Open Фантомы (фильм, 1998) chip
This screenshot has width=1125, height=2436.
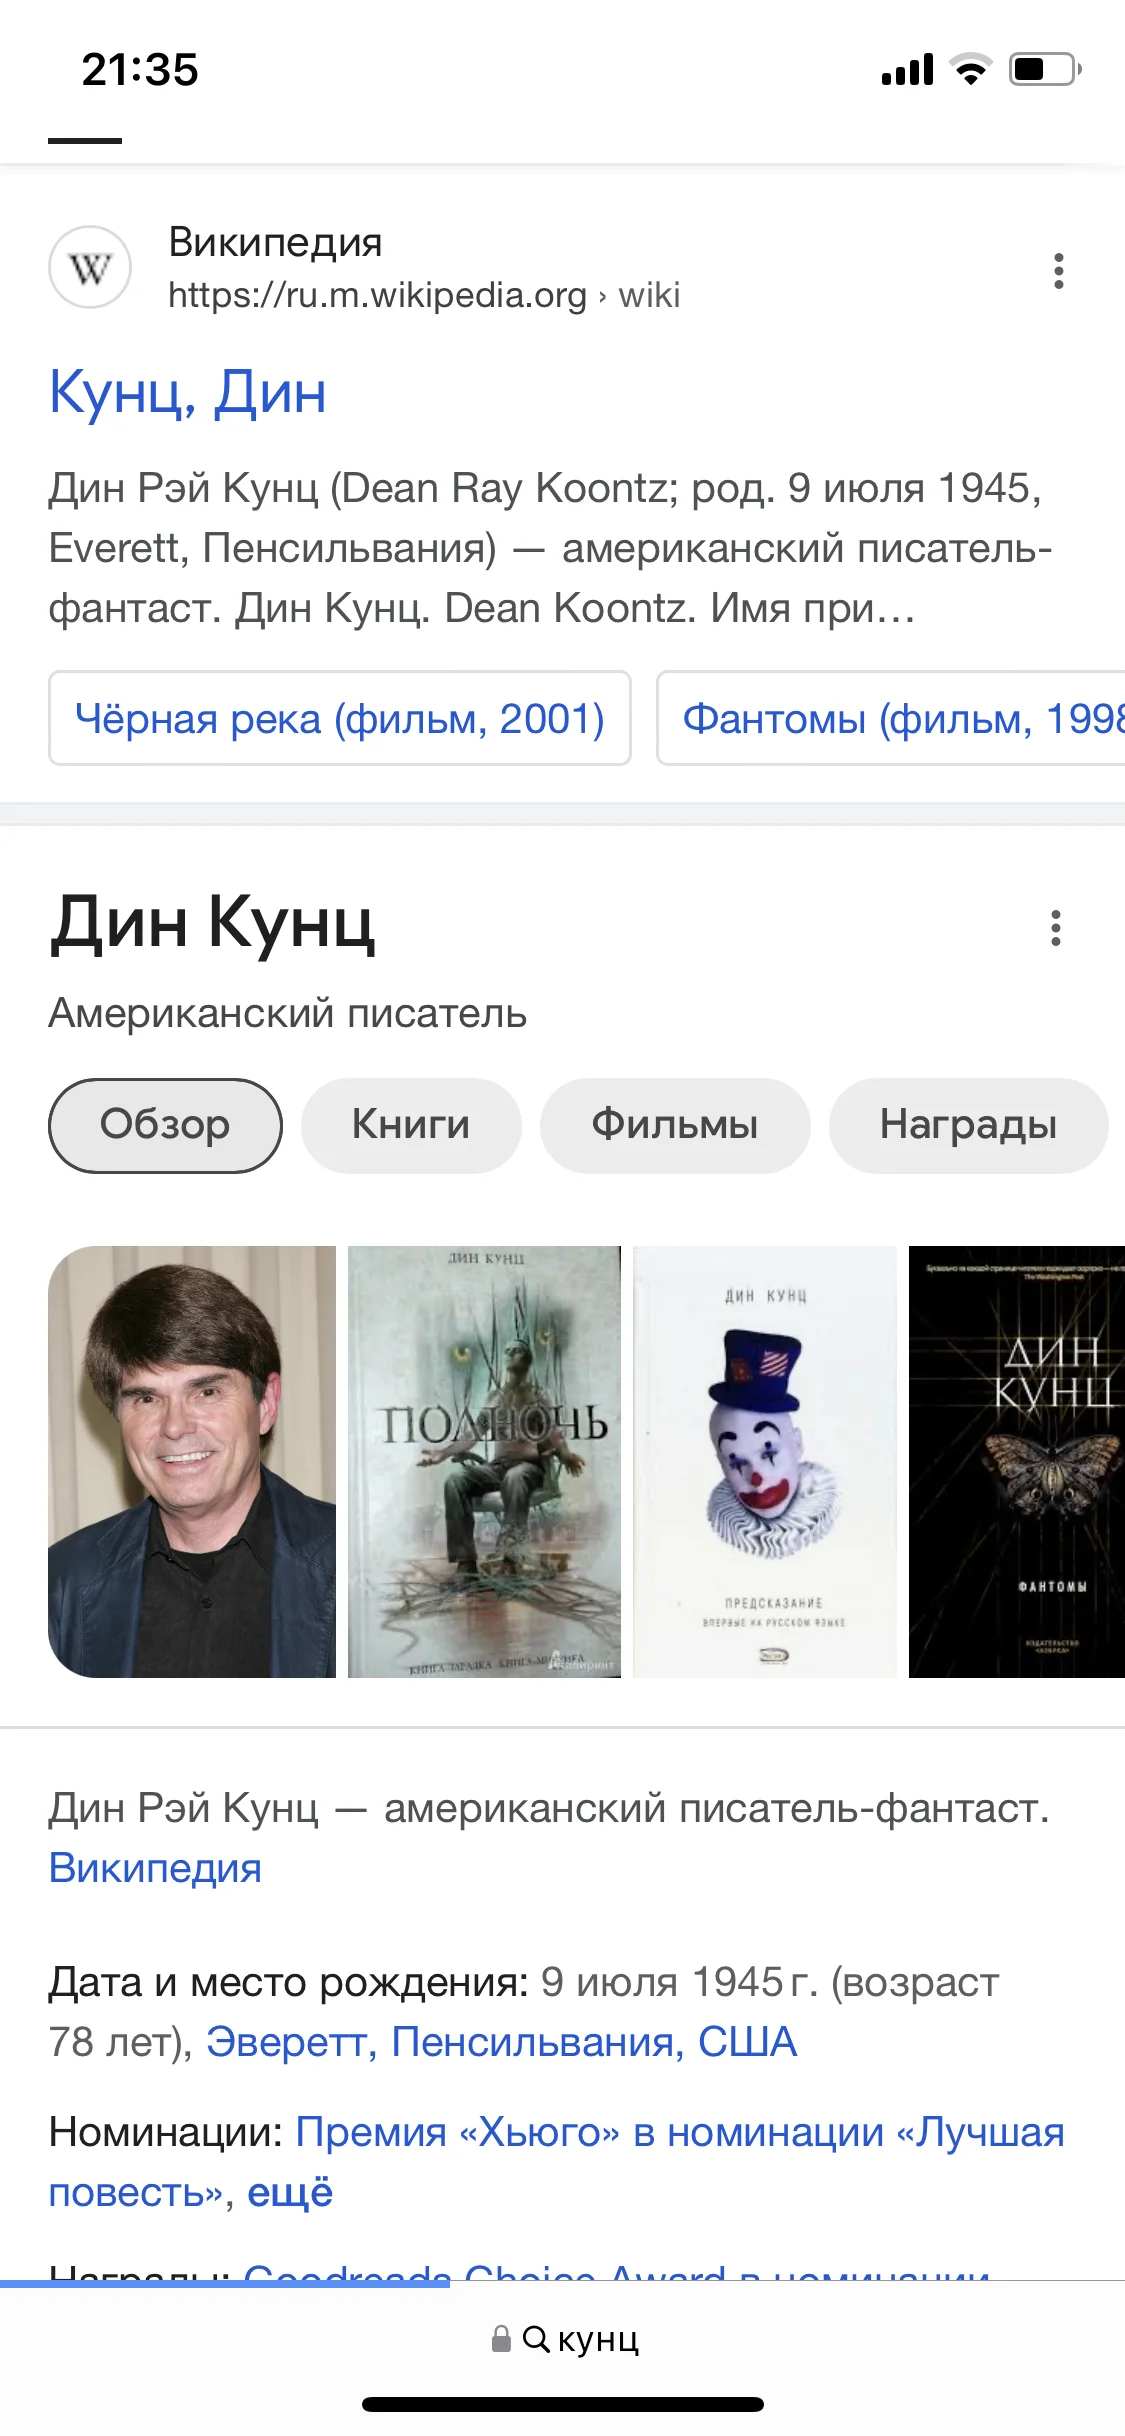(891, 718)
